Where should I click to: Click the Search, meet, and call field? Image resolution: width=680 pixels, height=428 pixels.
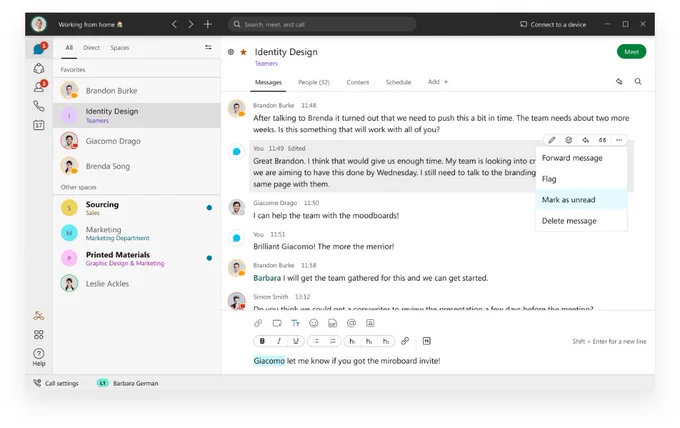point(322,24)
